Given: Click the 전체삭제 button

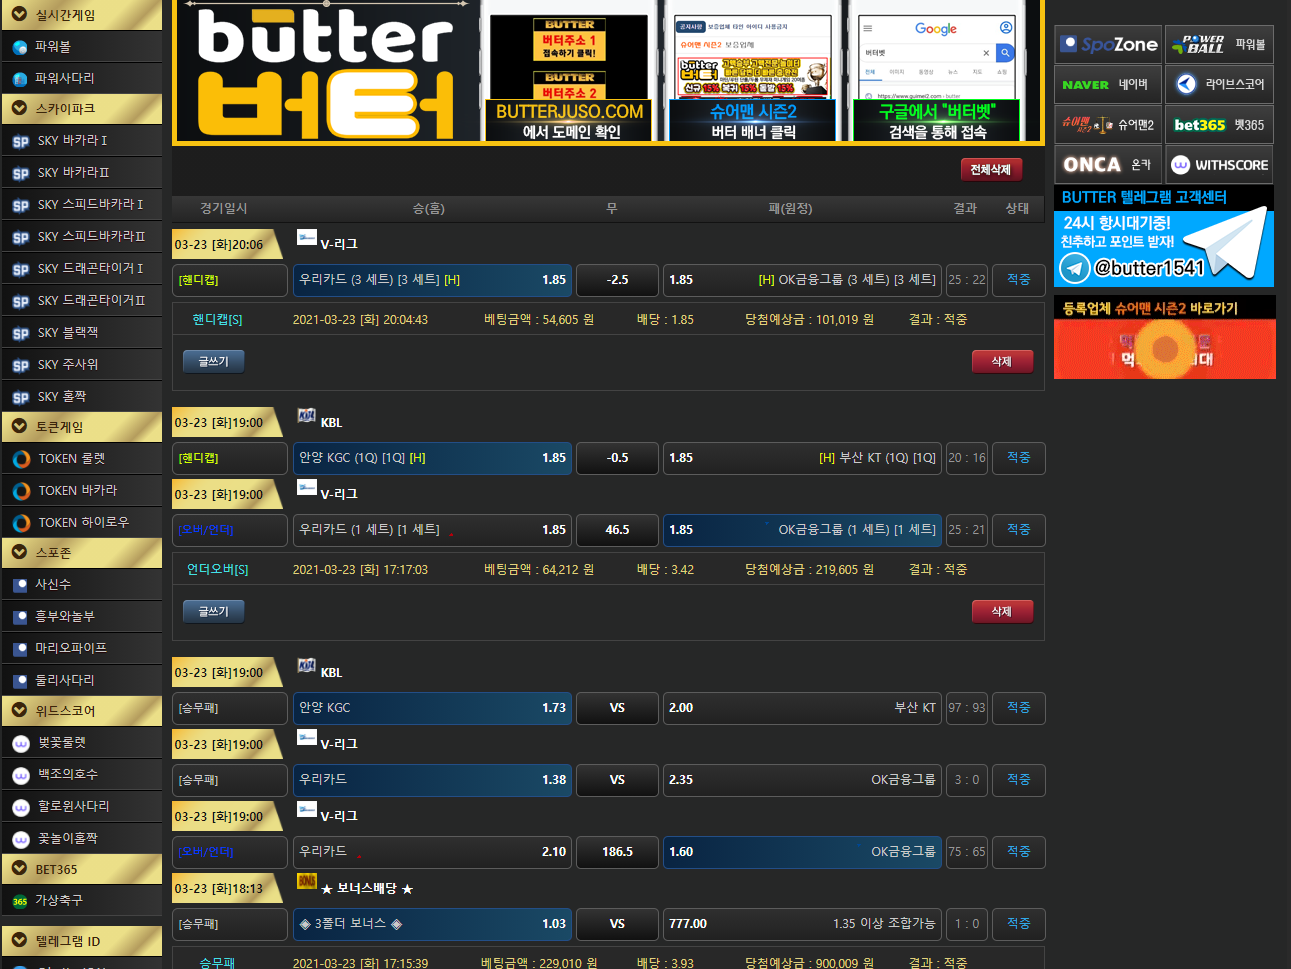Looking at the screenshot, I should point(990,170).
